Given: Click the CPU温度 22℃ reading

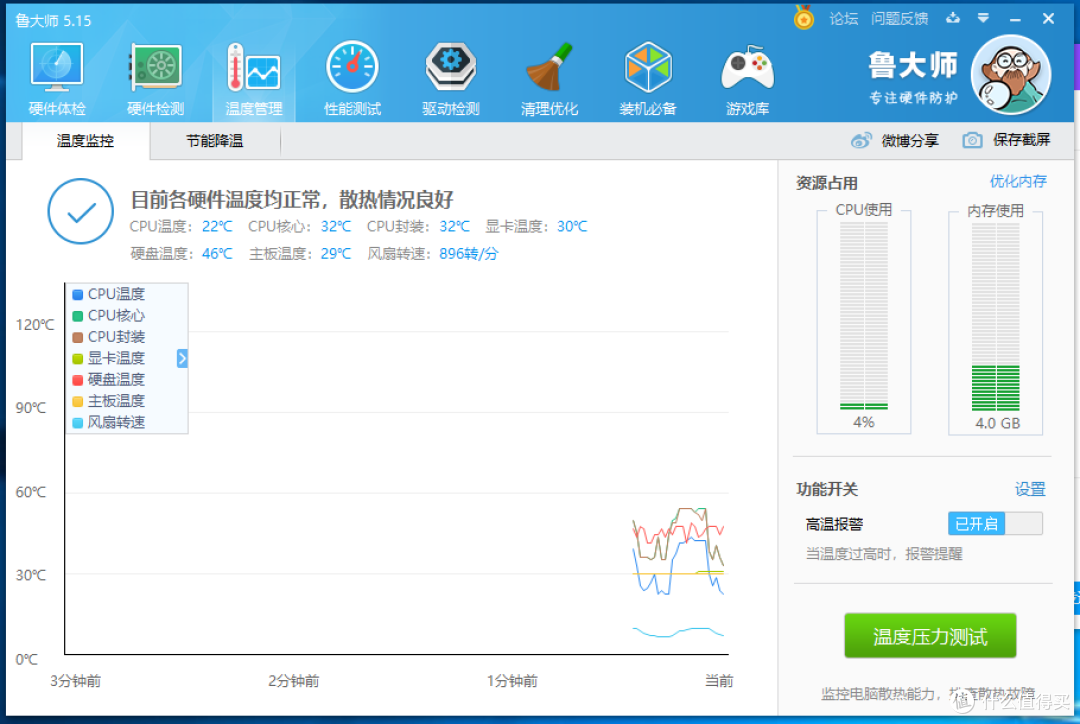Looking at the screenshot, I should coord(181,227).
